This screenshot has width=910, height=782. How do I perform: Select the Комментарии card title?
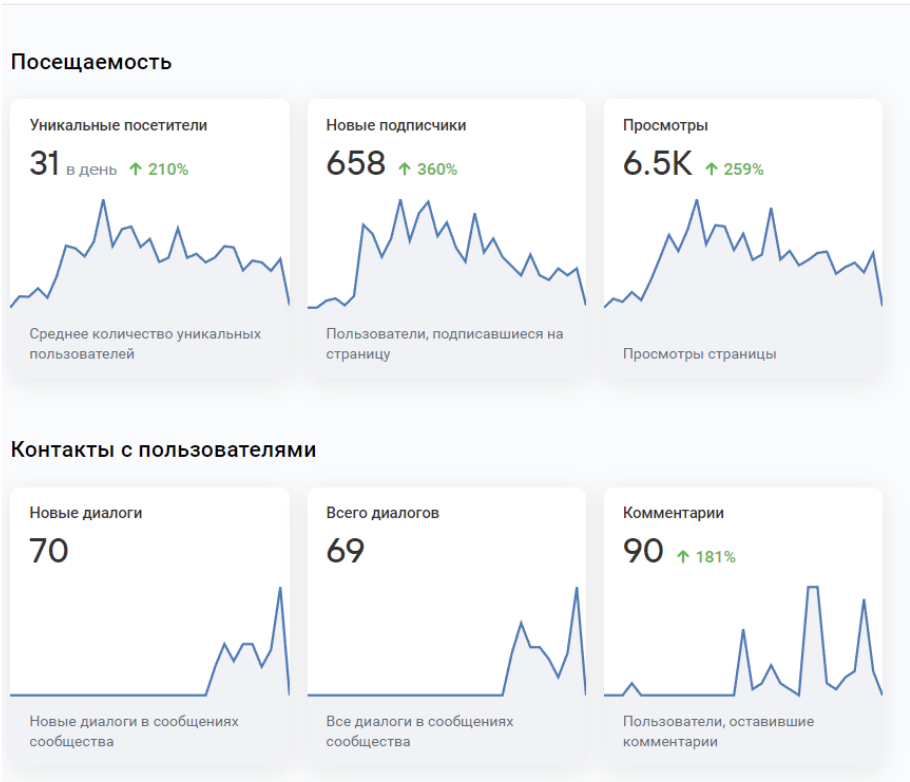coord(673,513)
